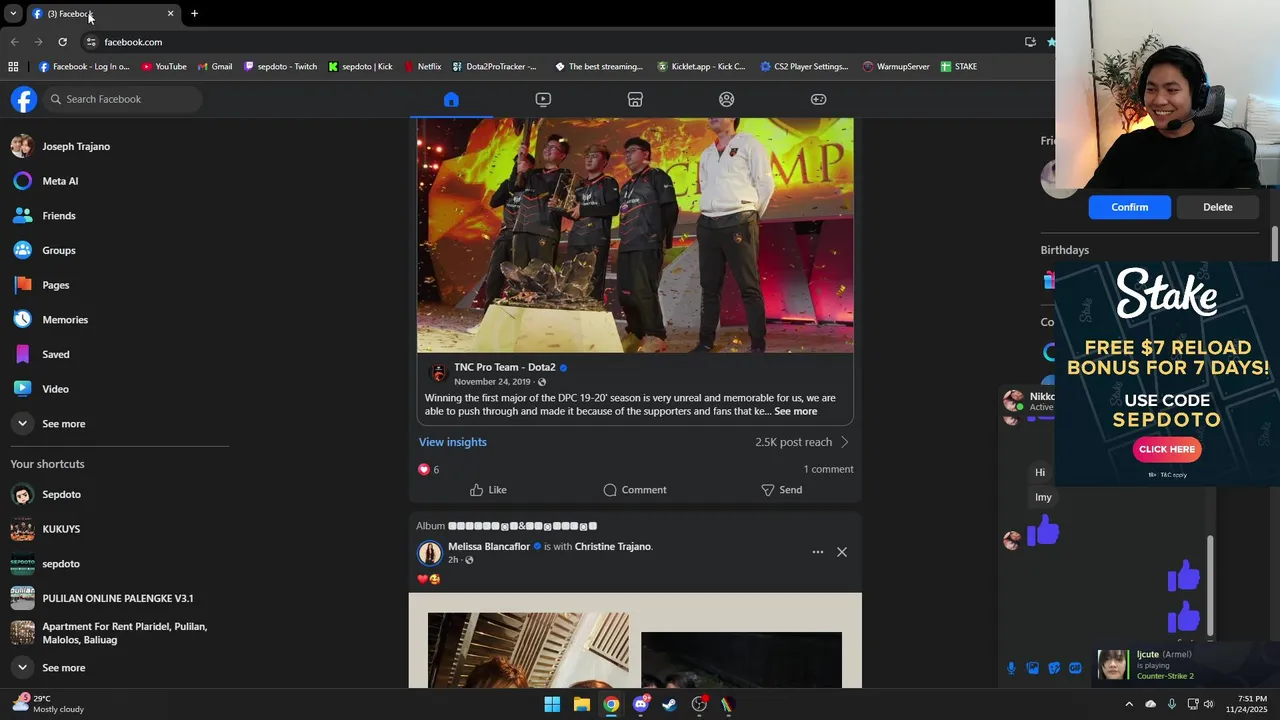Open a new browser tab
The height and width of the screenshot is (720, 1280).
(x=194, y=13)
